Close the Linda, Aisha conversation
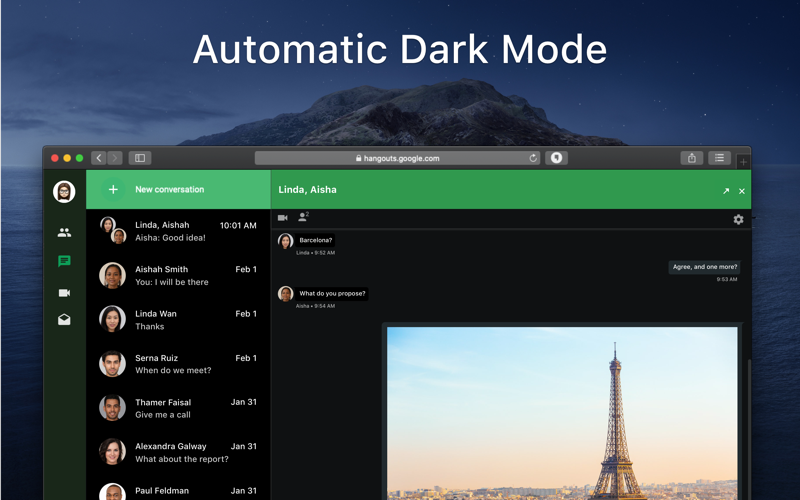Viewport: 800px width, 500px height. point(742,191)
